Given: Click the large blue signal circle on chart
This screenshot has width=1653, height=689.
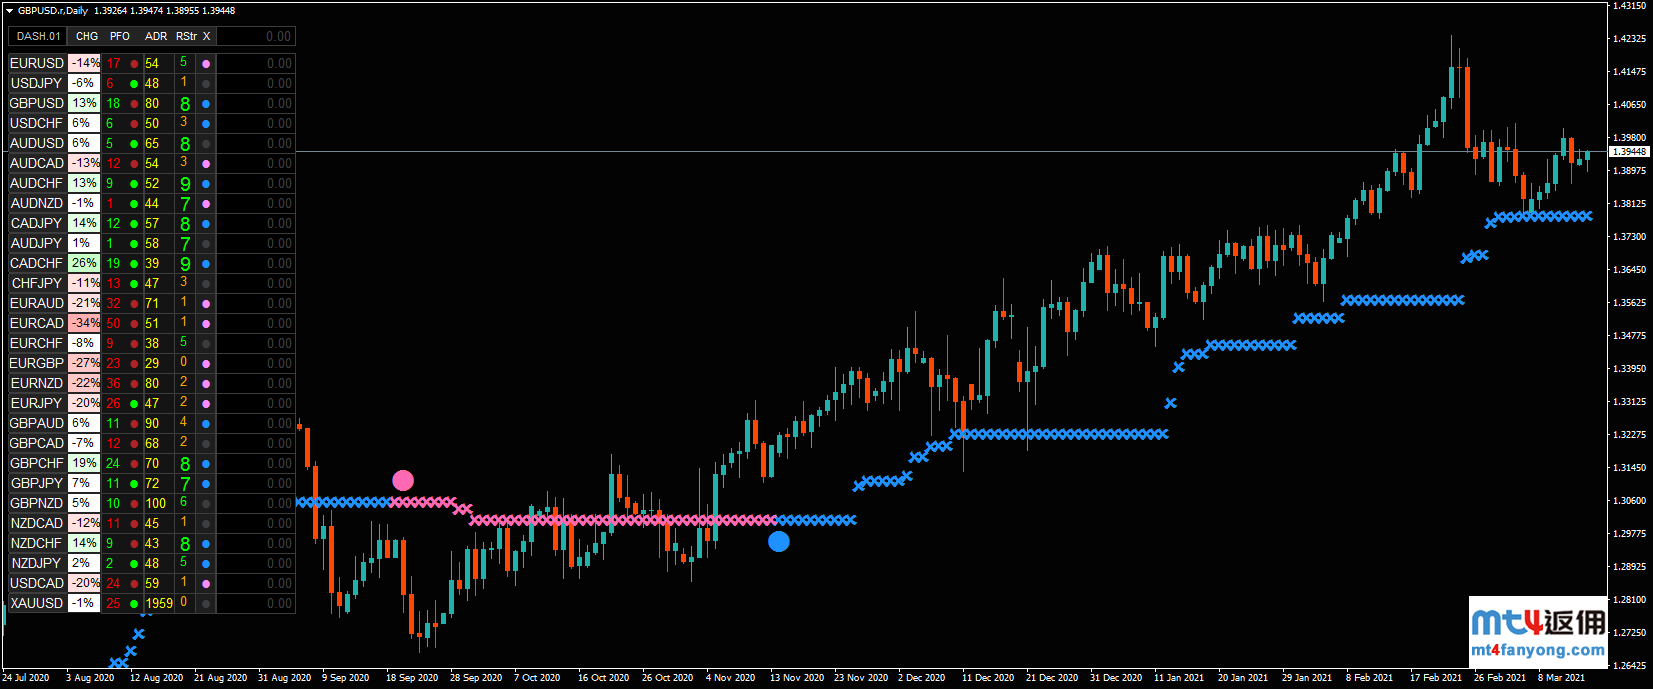Looking at the screenshot, I should pyautogui.click(x=779, y=541).
